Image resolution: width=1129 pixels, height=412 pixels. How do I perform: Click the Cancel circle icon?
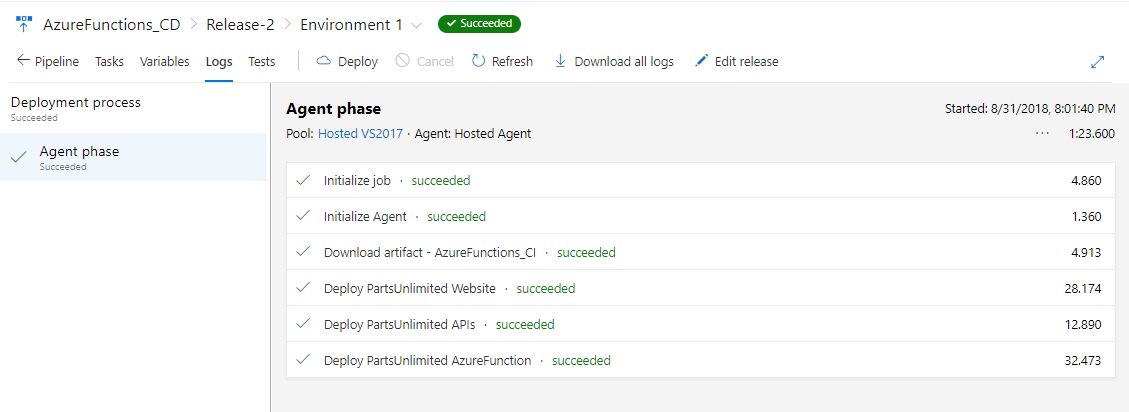coord(402,61)
